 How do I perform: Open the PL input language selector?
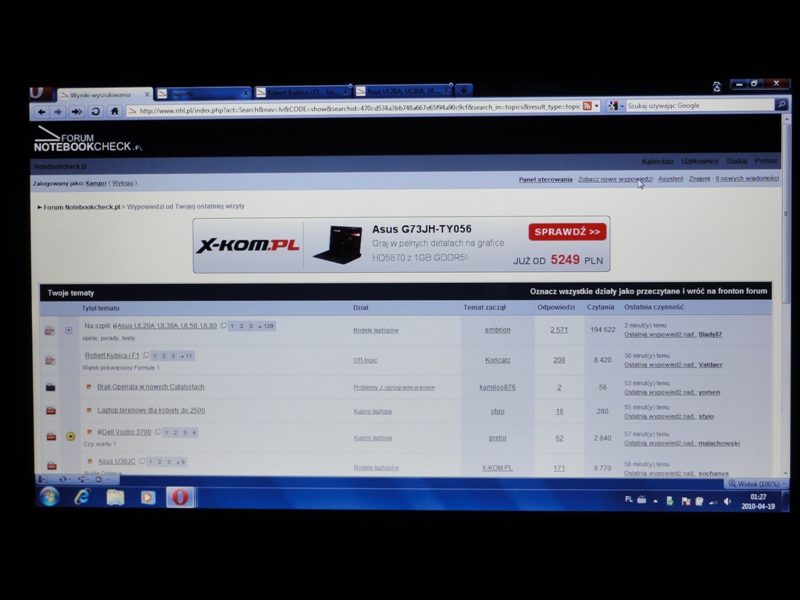(x=629, y=499)
